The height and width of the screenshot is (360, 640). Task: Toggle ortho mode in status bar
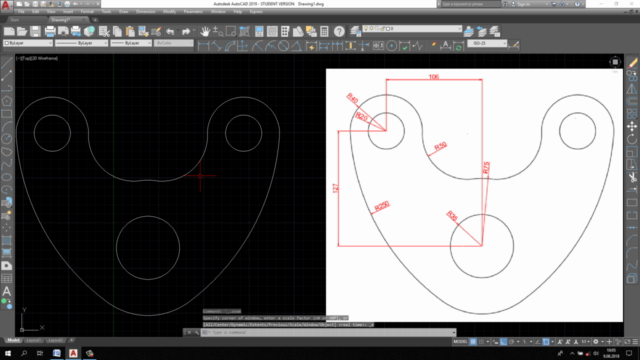(503, 342)
